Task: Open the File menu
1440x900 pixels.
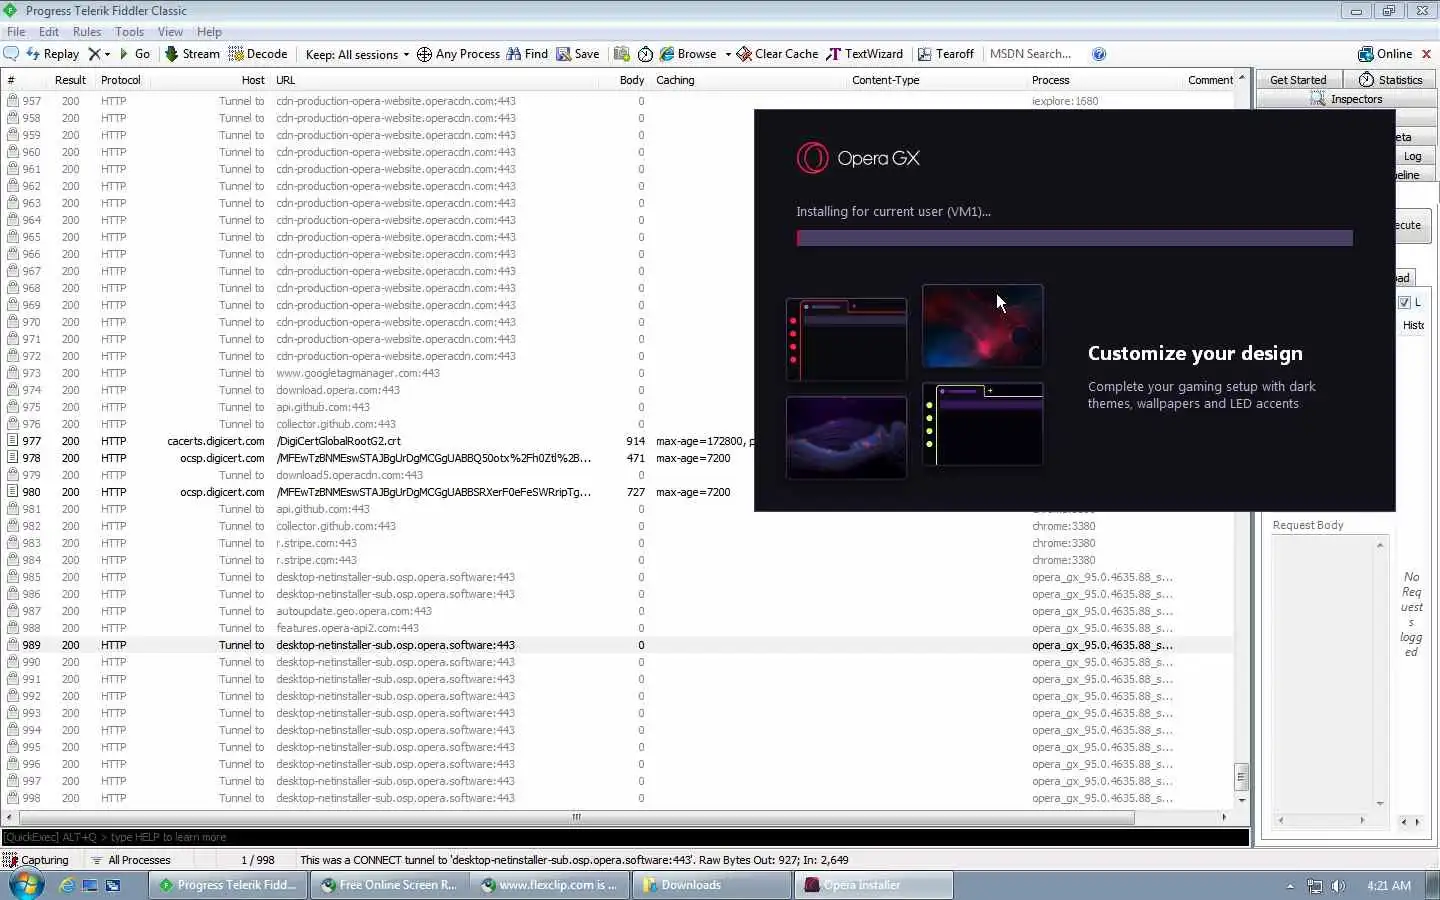Action: pos(16,32)
